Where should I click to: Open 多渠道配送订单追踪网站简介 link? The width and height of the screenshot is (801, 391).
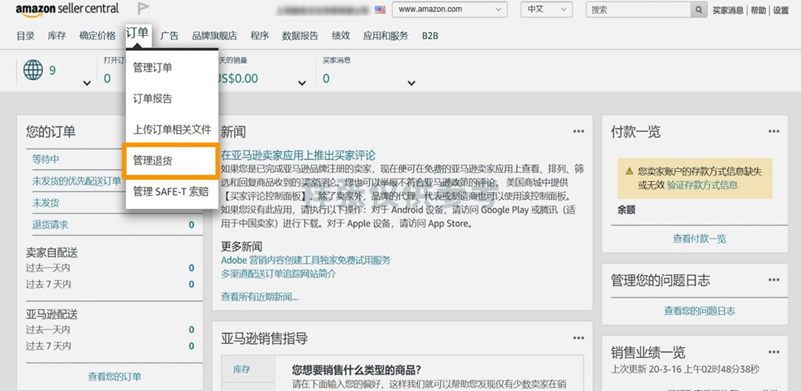[x=278, y=273]
